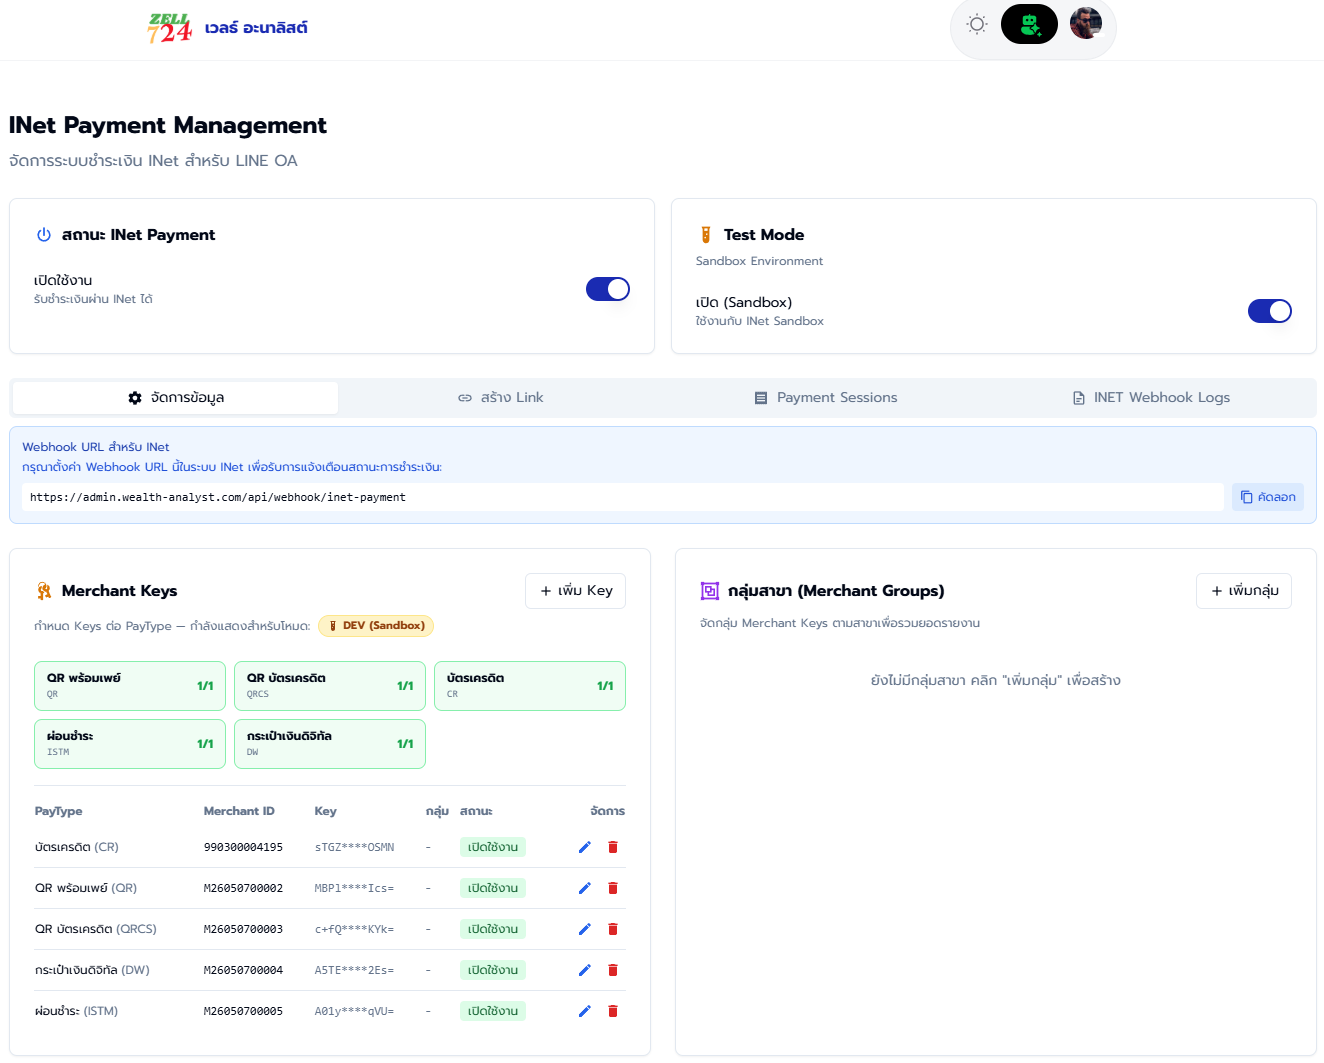Click the webhook URL field

[x=622, y=497]
